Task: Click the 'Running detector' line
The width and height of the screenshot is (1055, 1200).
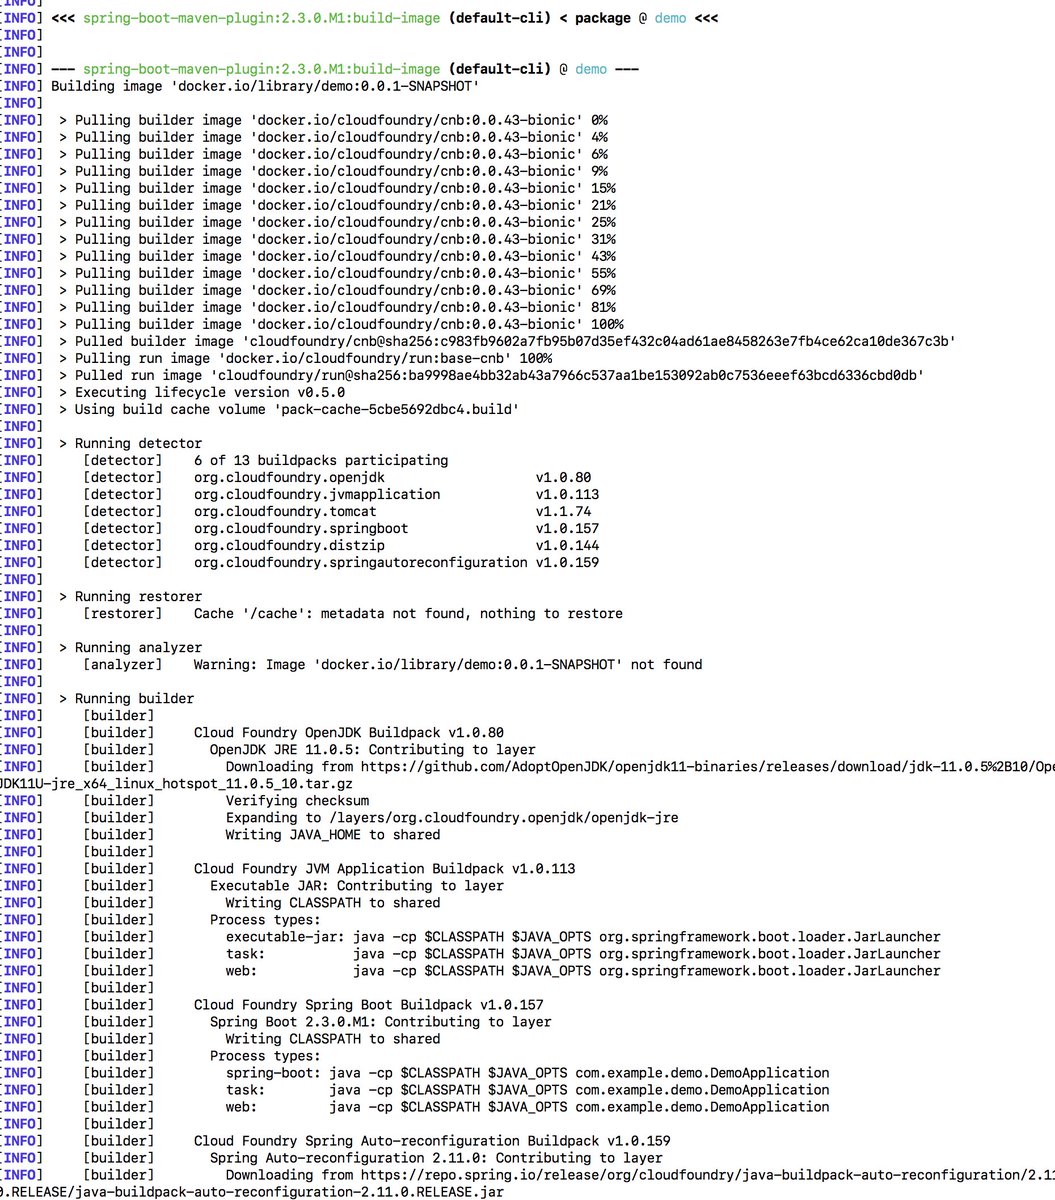Action: (130, 443)
